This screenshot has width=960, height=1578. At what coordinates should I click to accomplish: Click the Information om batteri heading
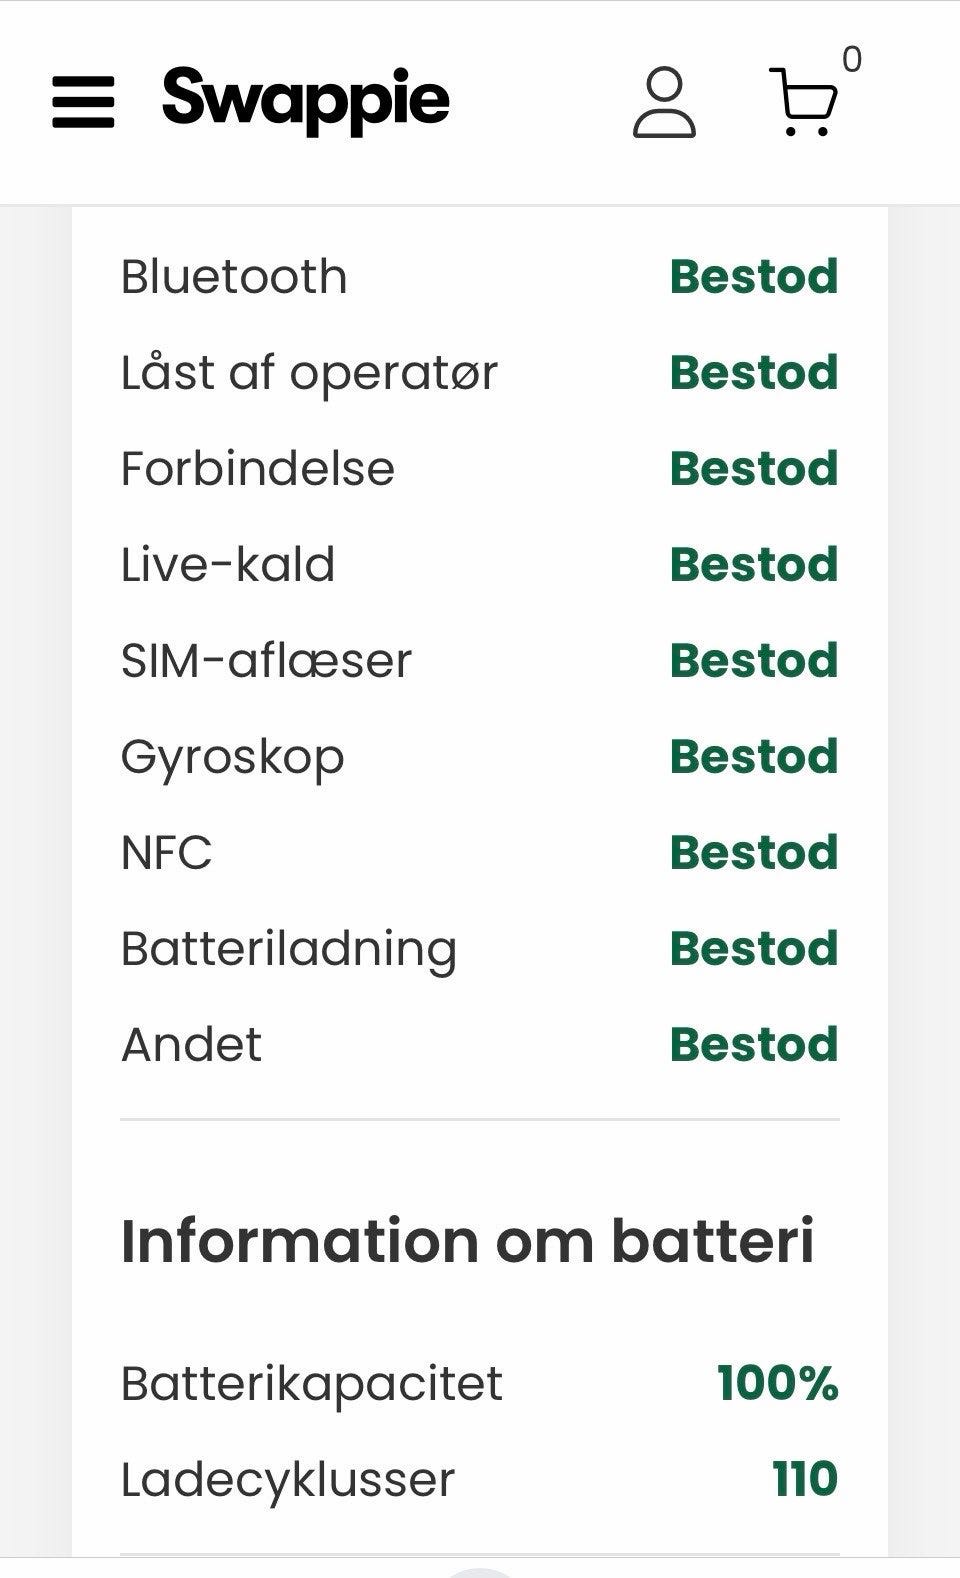[x=468, y=1241]
